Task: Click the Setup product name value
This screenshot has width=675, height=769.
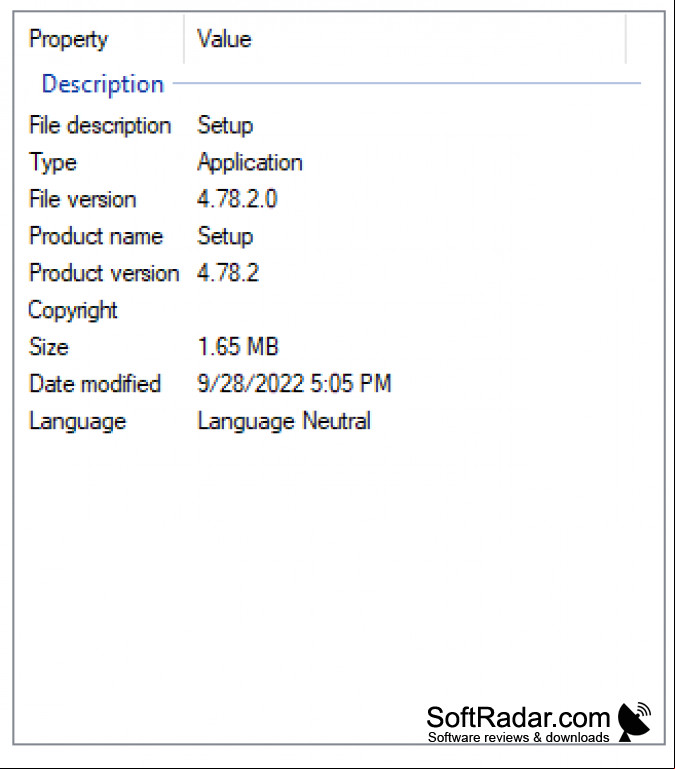Action: coord(225,236)
